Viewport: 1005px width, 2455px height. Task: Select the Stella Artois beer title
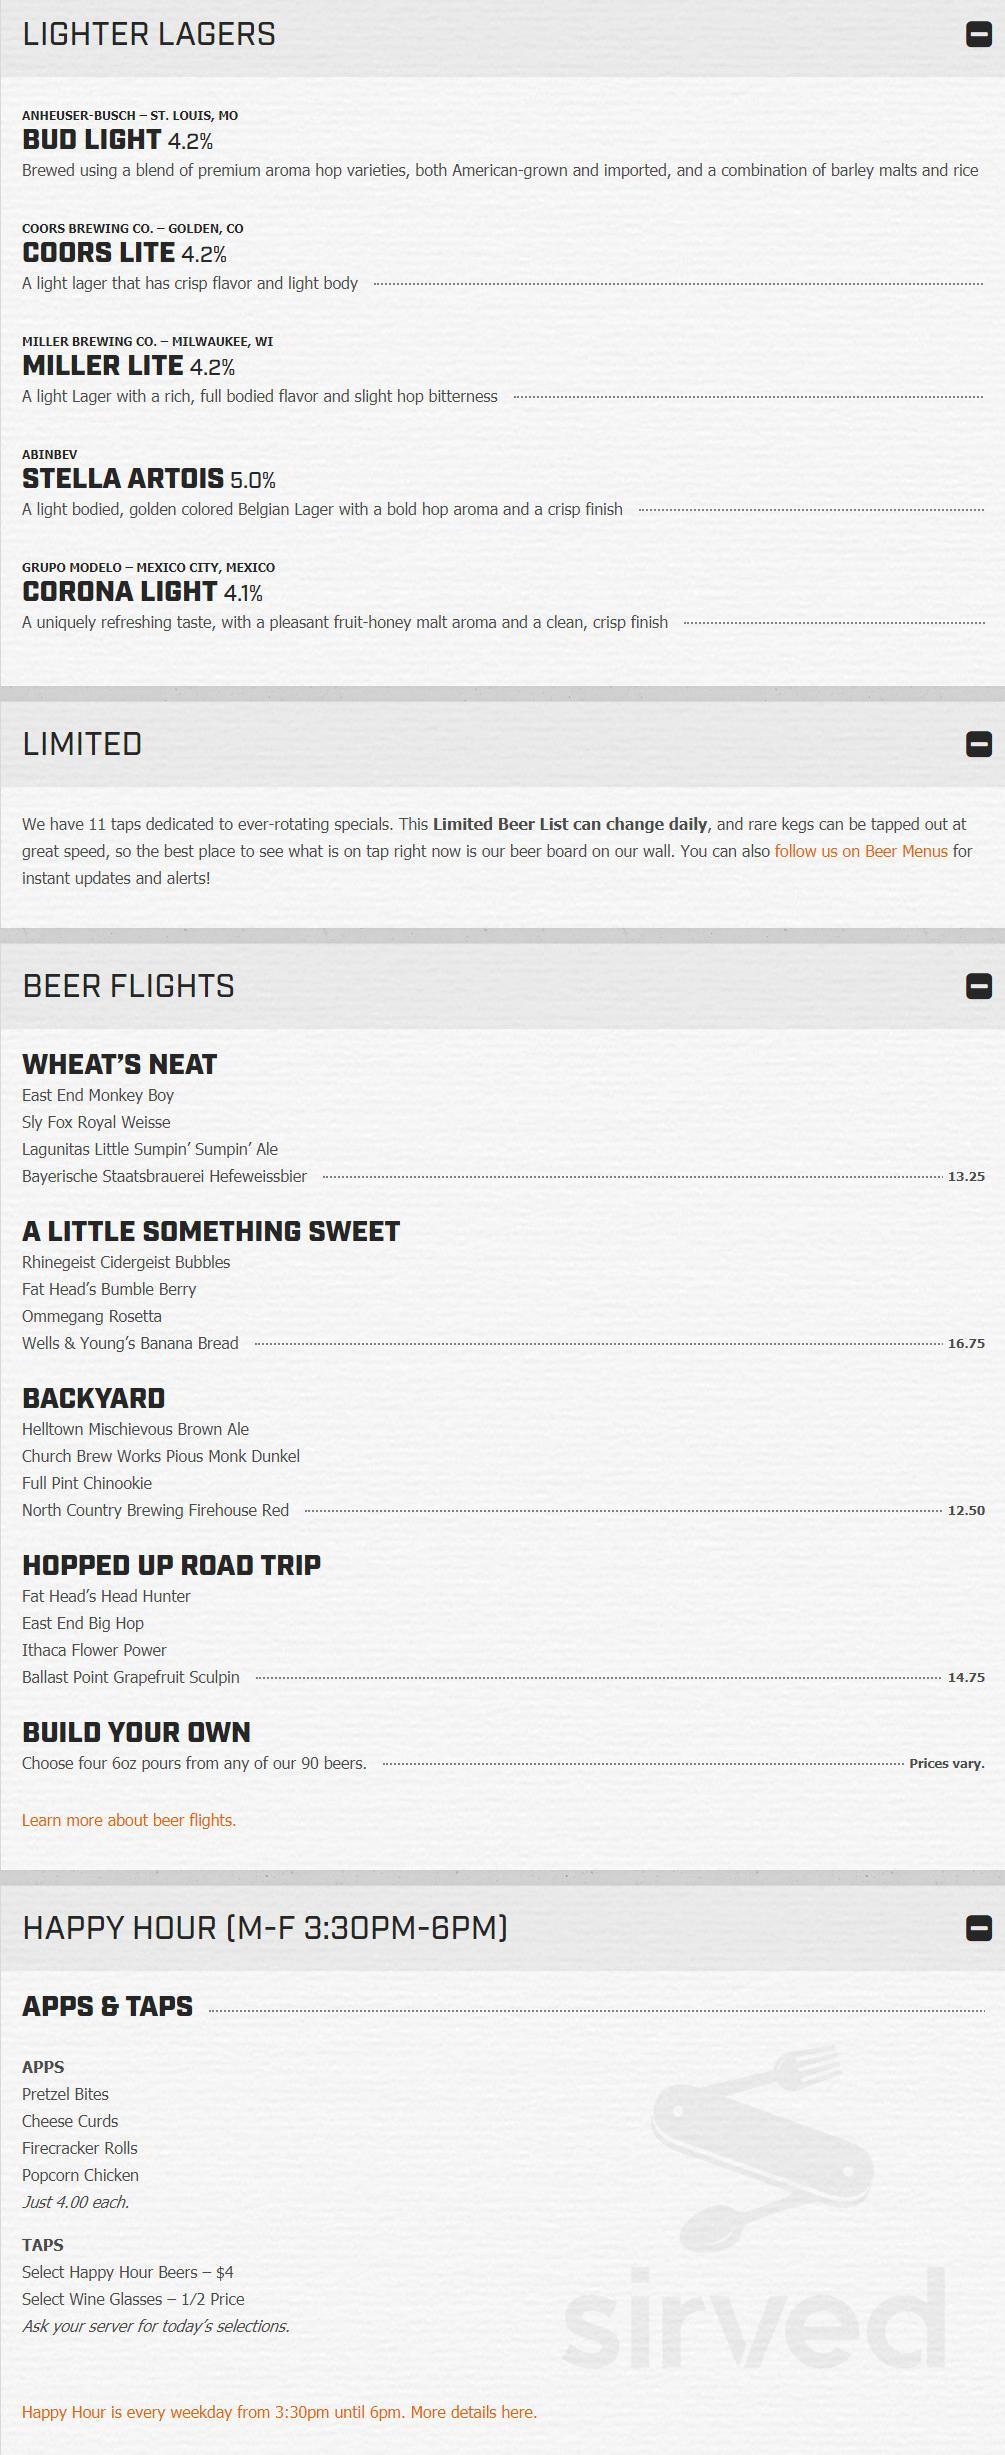(123, 478)
